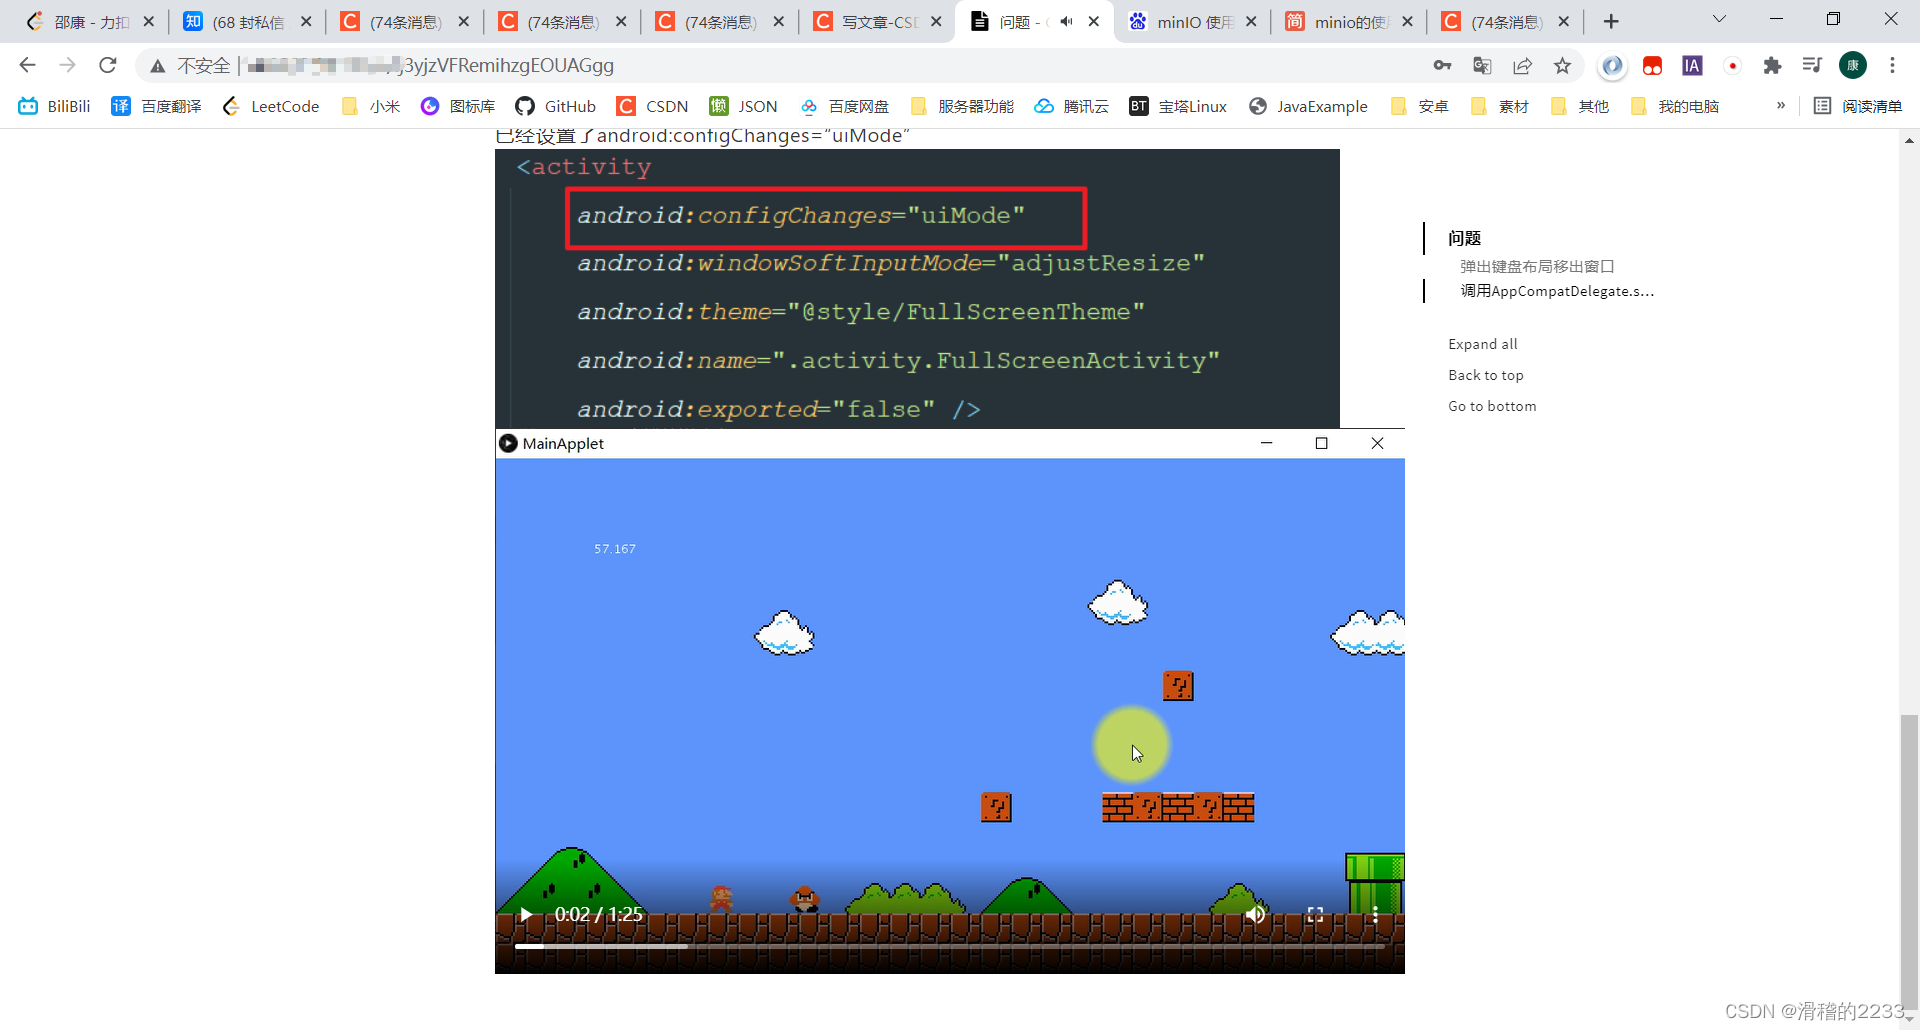Open the tab search dropdown arrow
Viewport: 1920px width, 1030px height.
click(x=1719, y=19)
